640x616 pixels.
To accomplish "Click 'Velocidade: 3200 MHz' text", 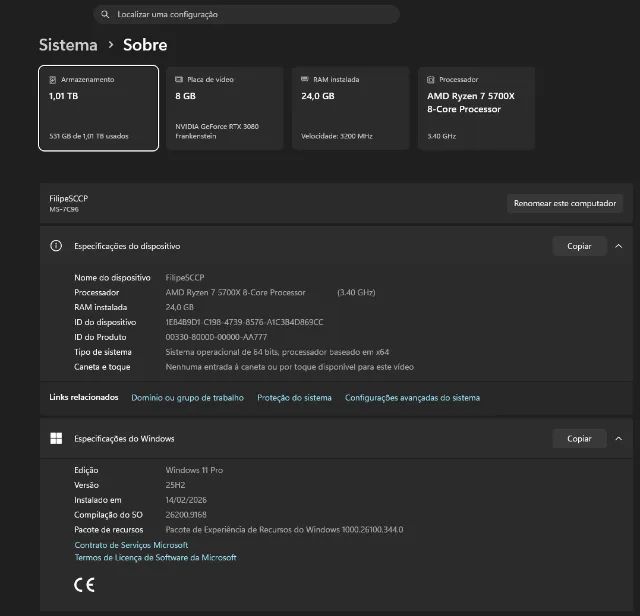I will [337, 136].
